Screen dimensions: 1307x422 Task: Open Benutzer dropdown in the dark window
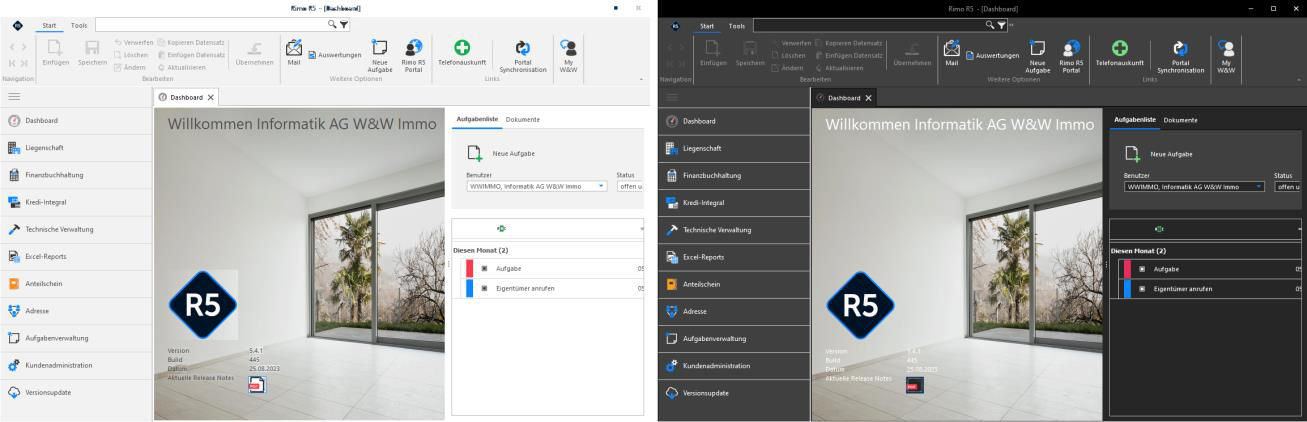[1258, 186]
